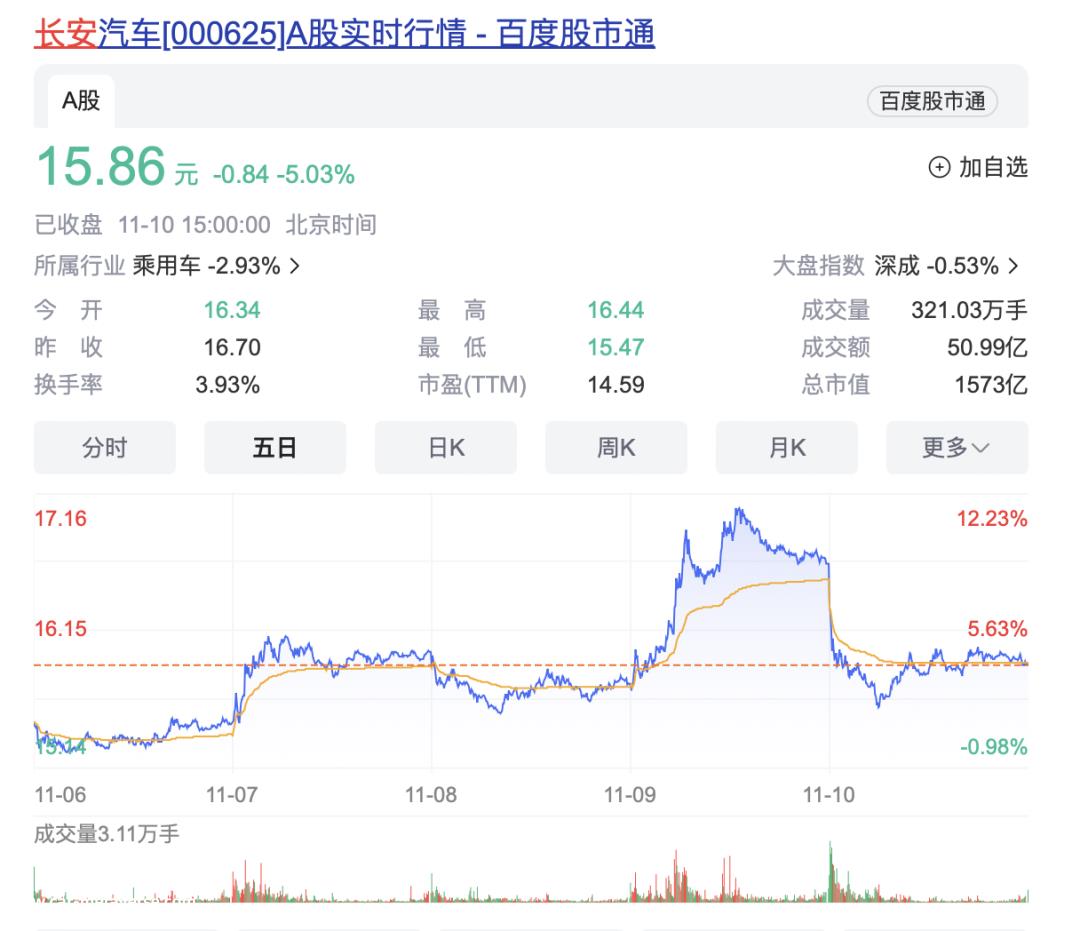Screen dimensions: 1080x931
Task: Click the 成交量3.11万手 volume label
Action: [x=107, y=834]
